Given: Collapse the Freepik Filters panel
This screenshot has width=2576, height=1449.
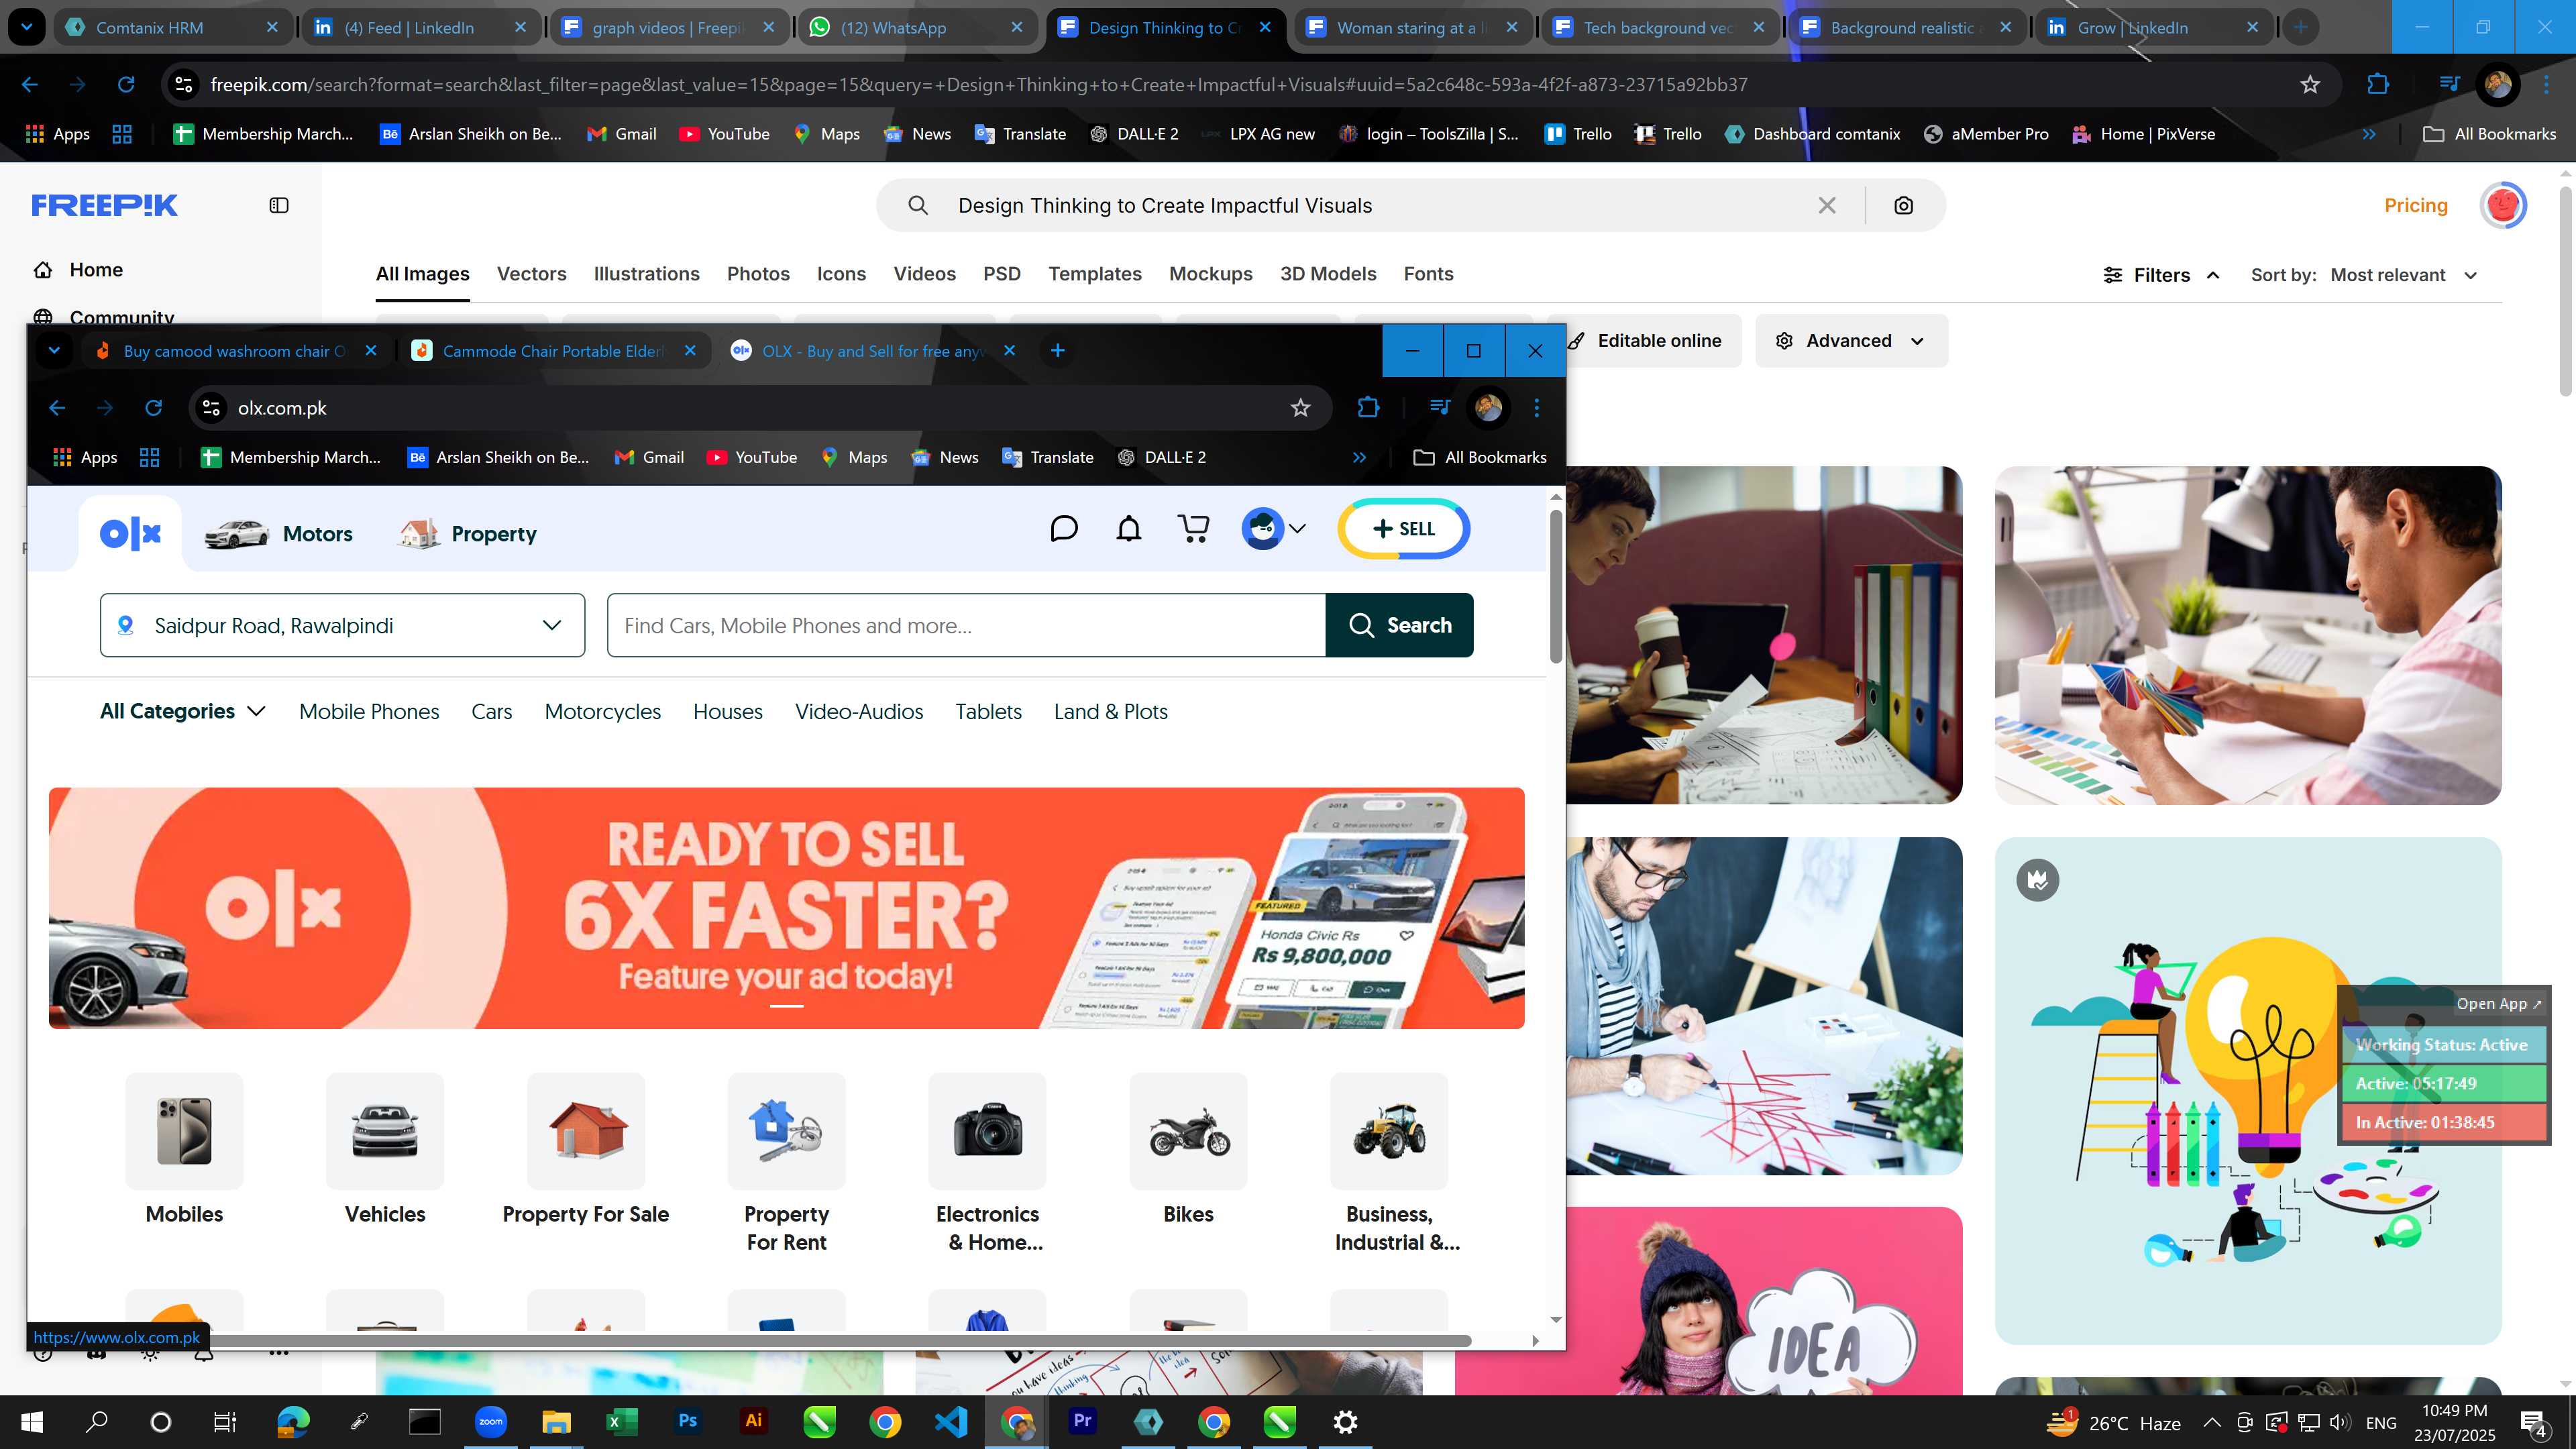Looking at the screenshot, I should tap(2161, 275).
